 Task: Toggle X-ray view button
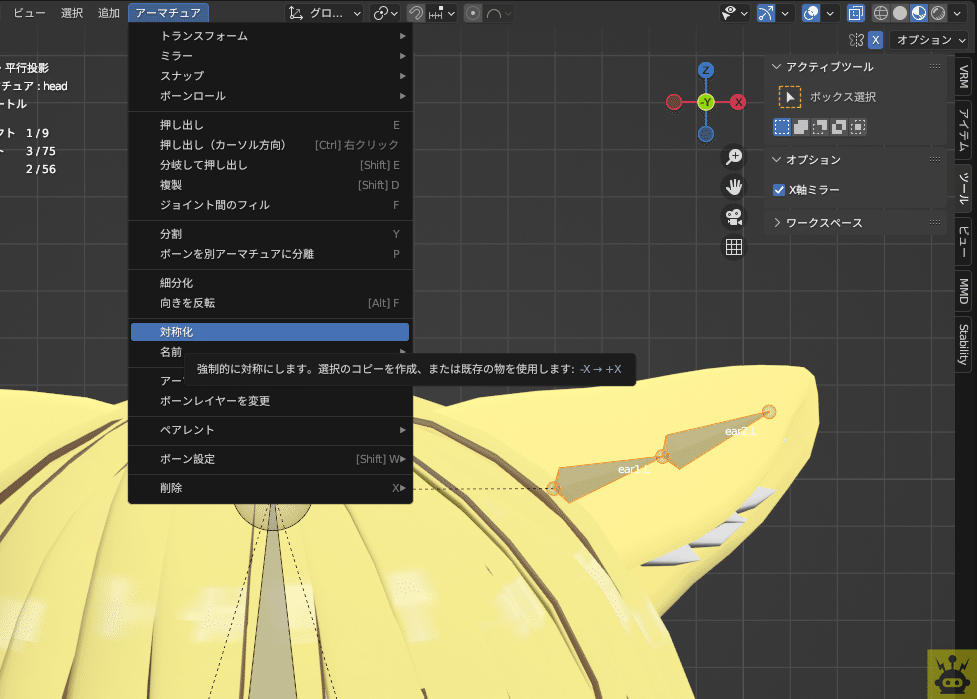[x=856, y=13]
